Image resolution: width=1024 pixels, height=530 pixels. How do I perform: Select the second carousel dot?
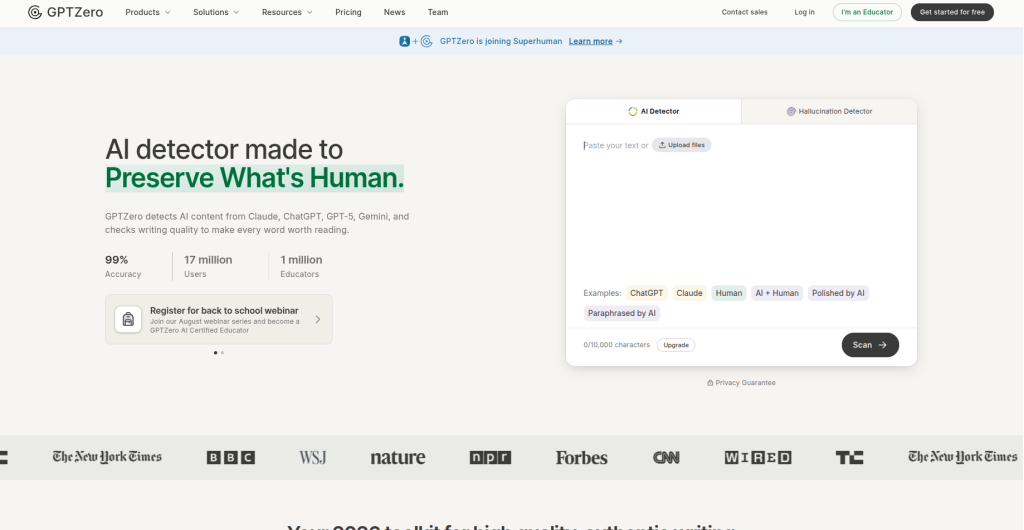point(222,352)
